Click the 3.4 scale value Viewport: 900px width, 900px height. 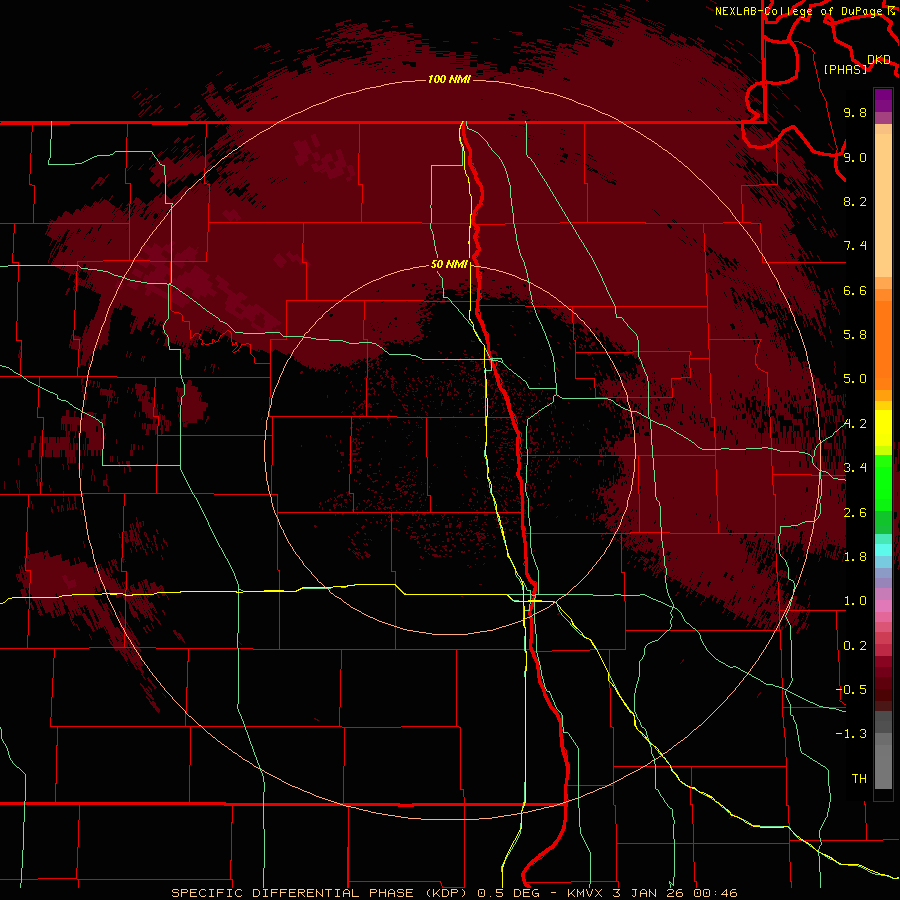point(855,468)
